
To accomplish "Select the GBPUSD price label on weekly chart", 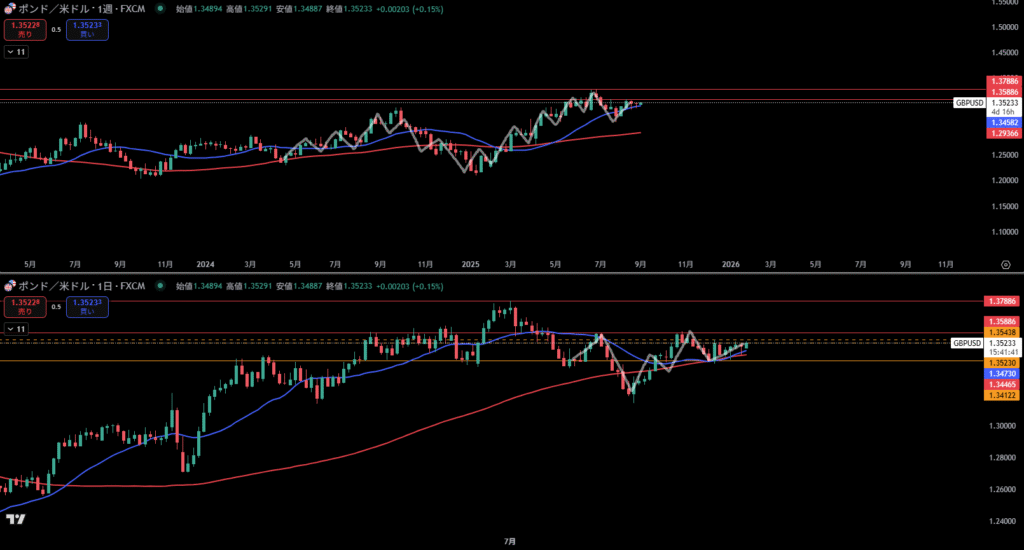I will [969, 103].
